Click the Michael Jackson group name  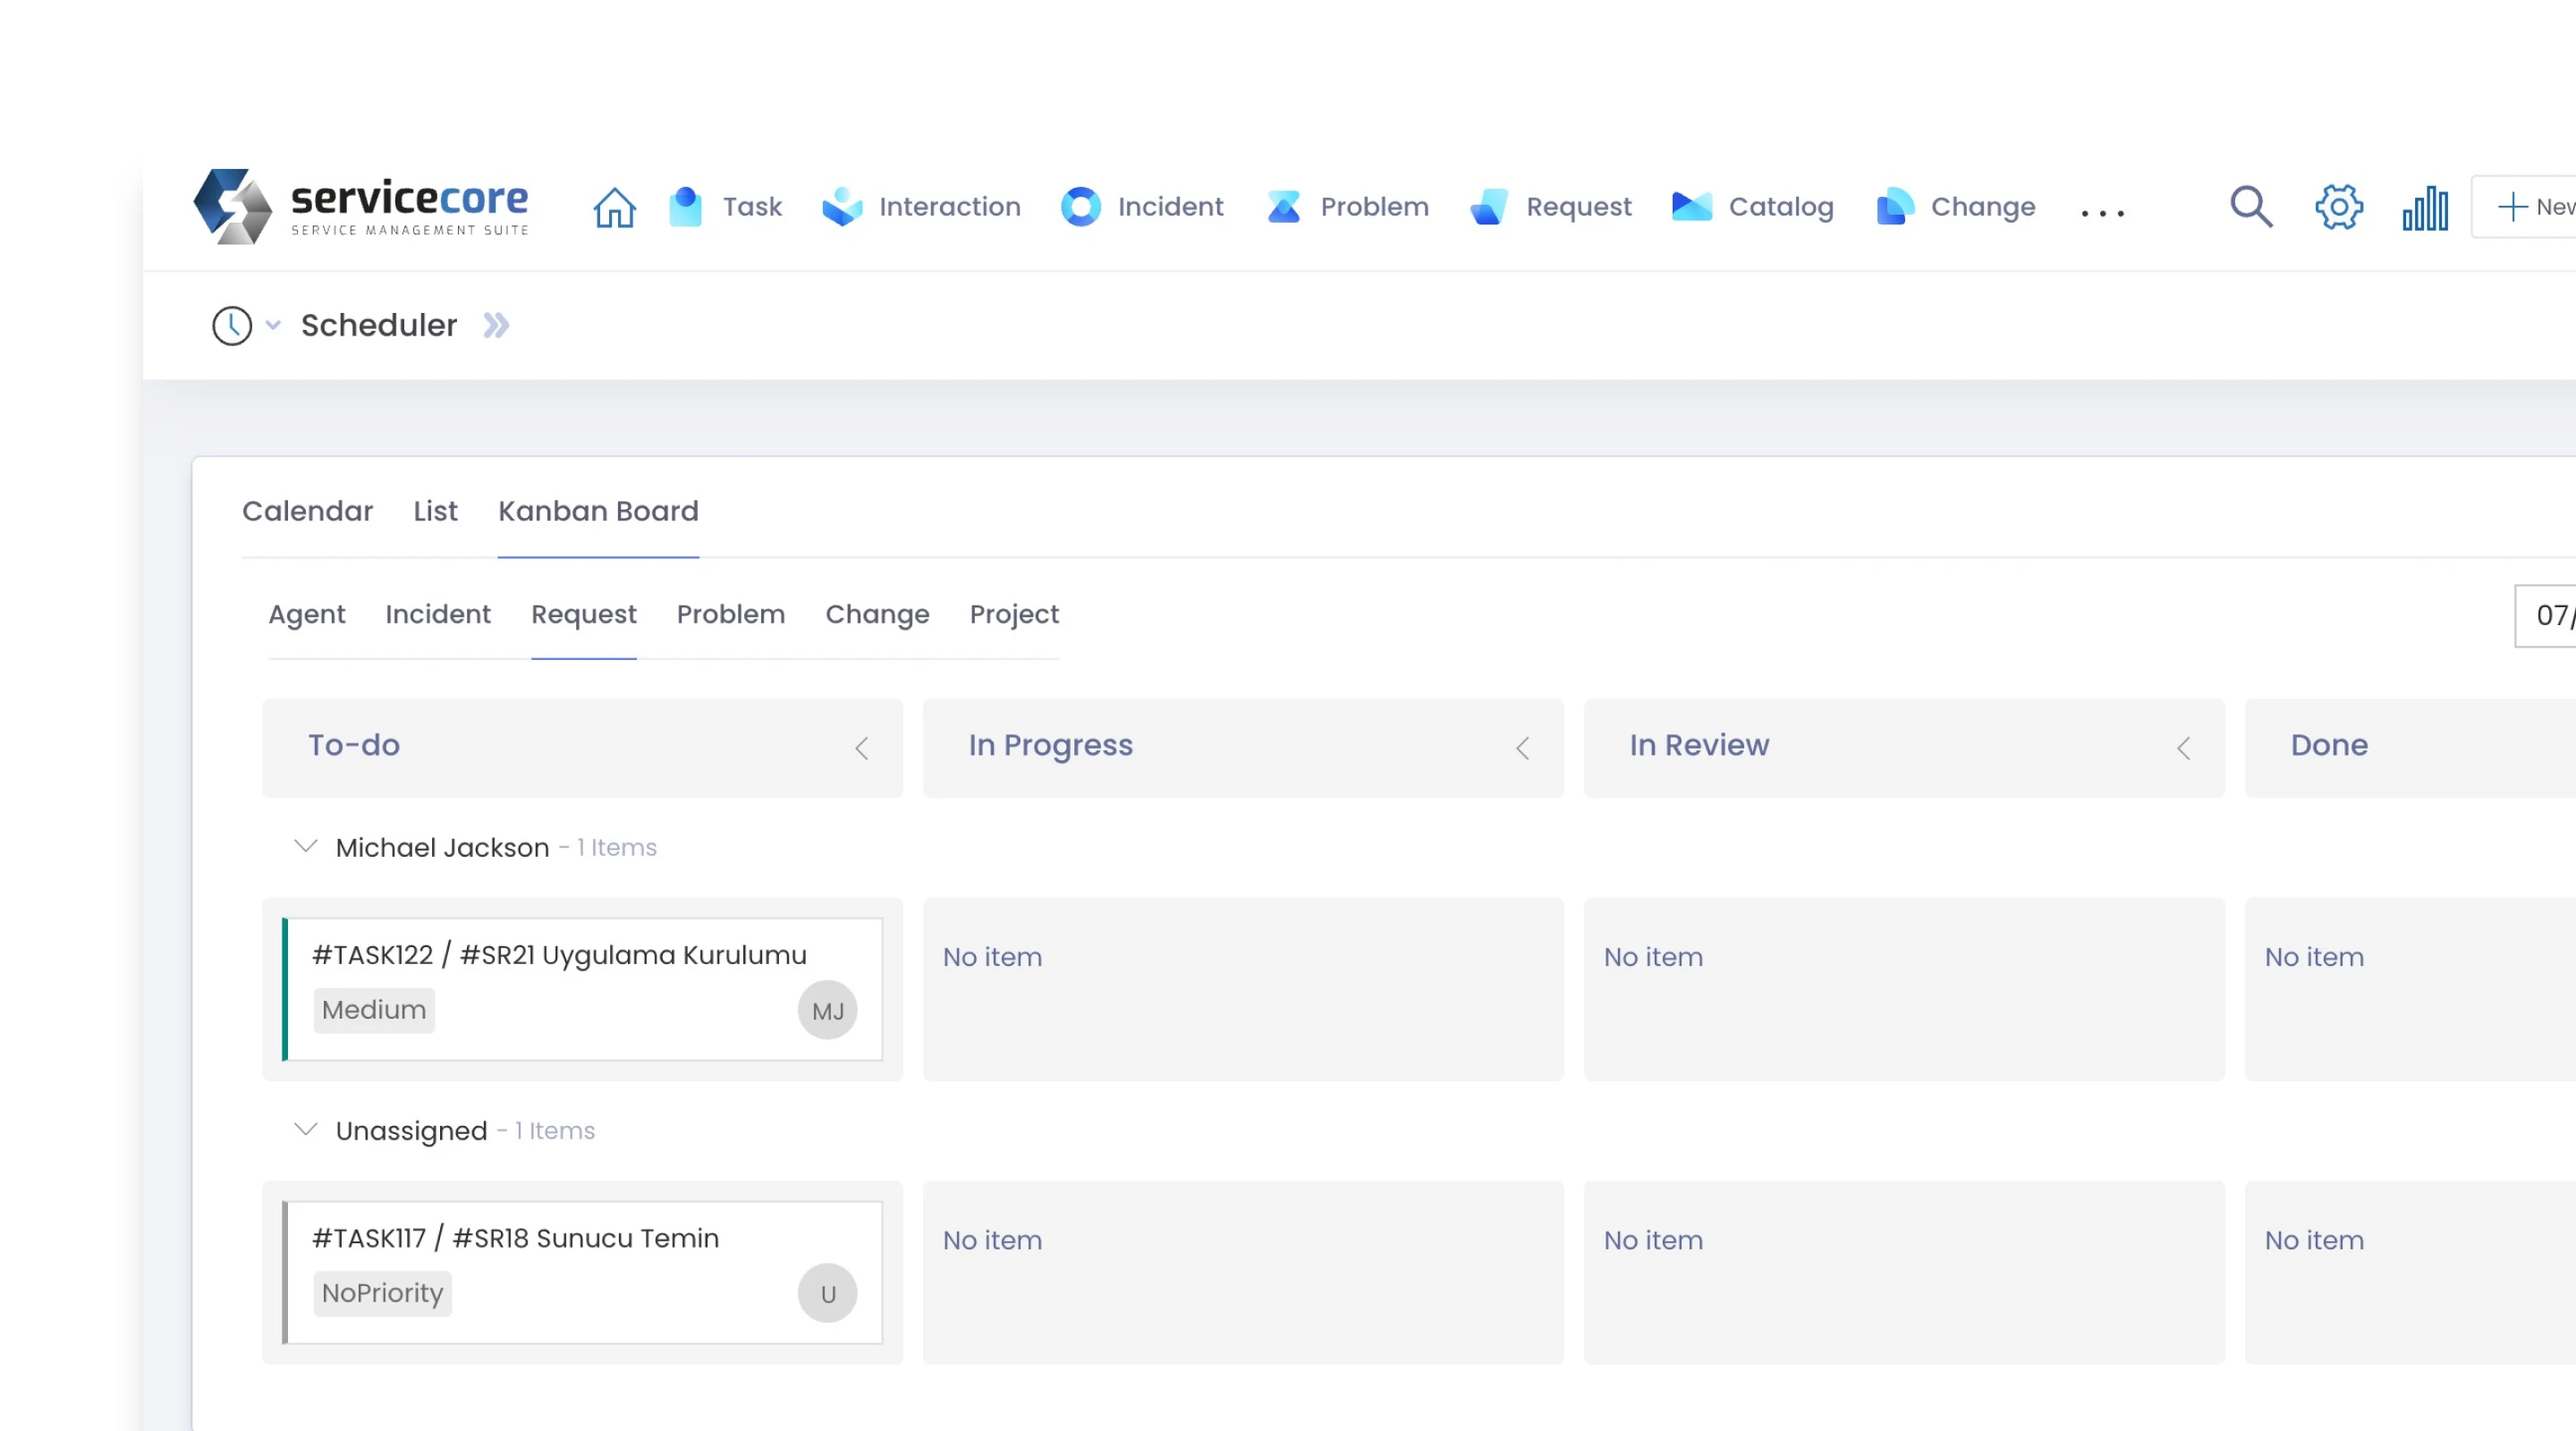[x=442, y=848]
